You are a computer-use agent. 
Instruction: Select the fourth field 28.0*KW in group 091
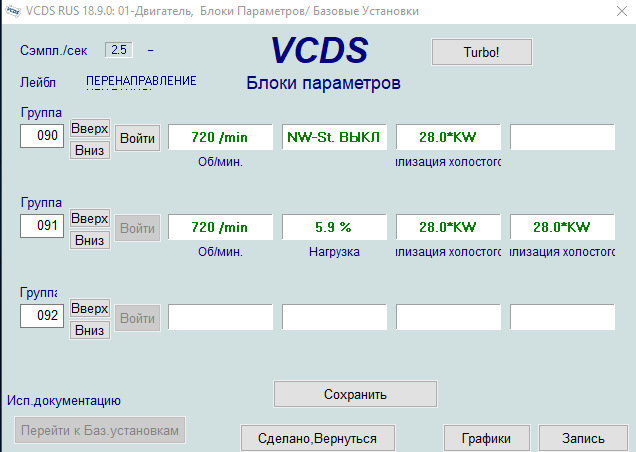click(562, 227)
